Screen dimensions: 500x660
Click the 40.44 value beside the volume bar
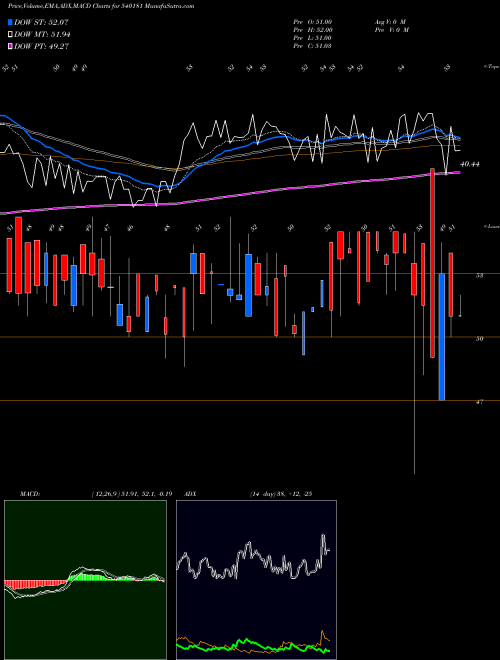click(x=470, y=164)
